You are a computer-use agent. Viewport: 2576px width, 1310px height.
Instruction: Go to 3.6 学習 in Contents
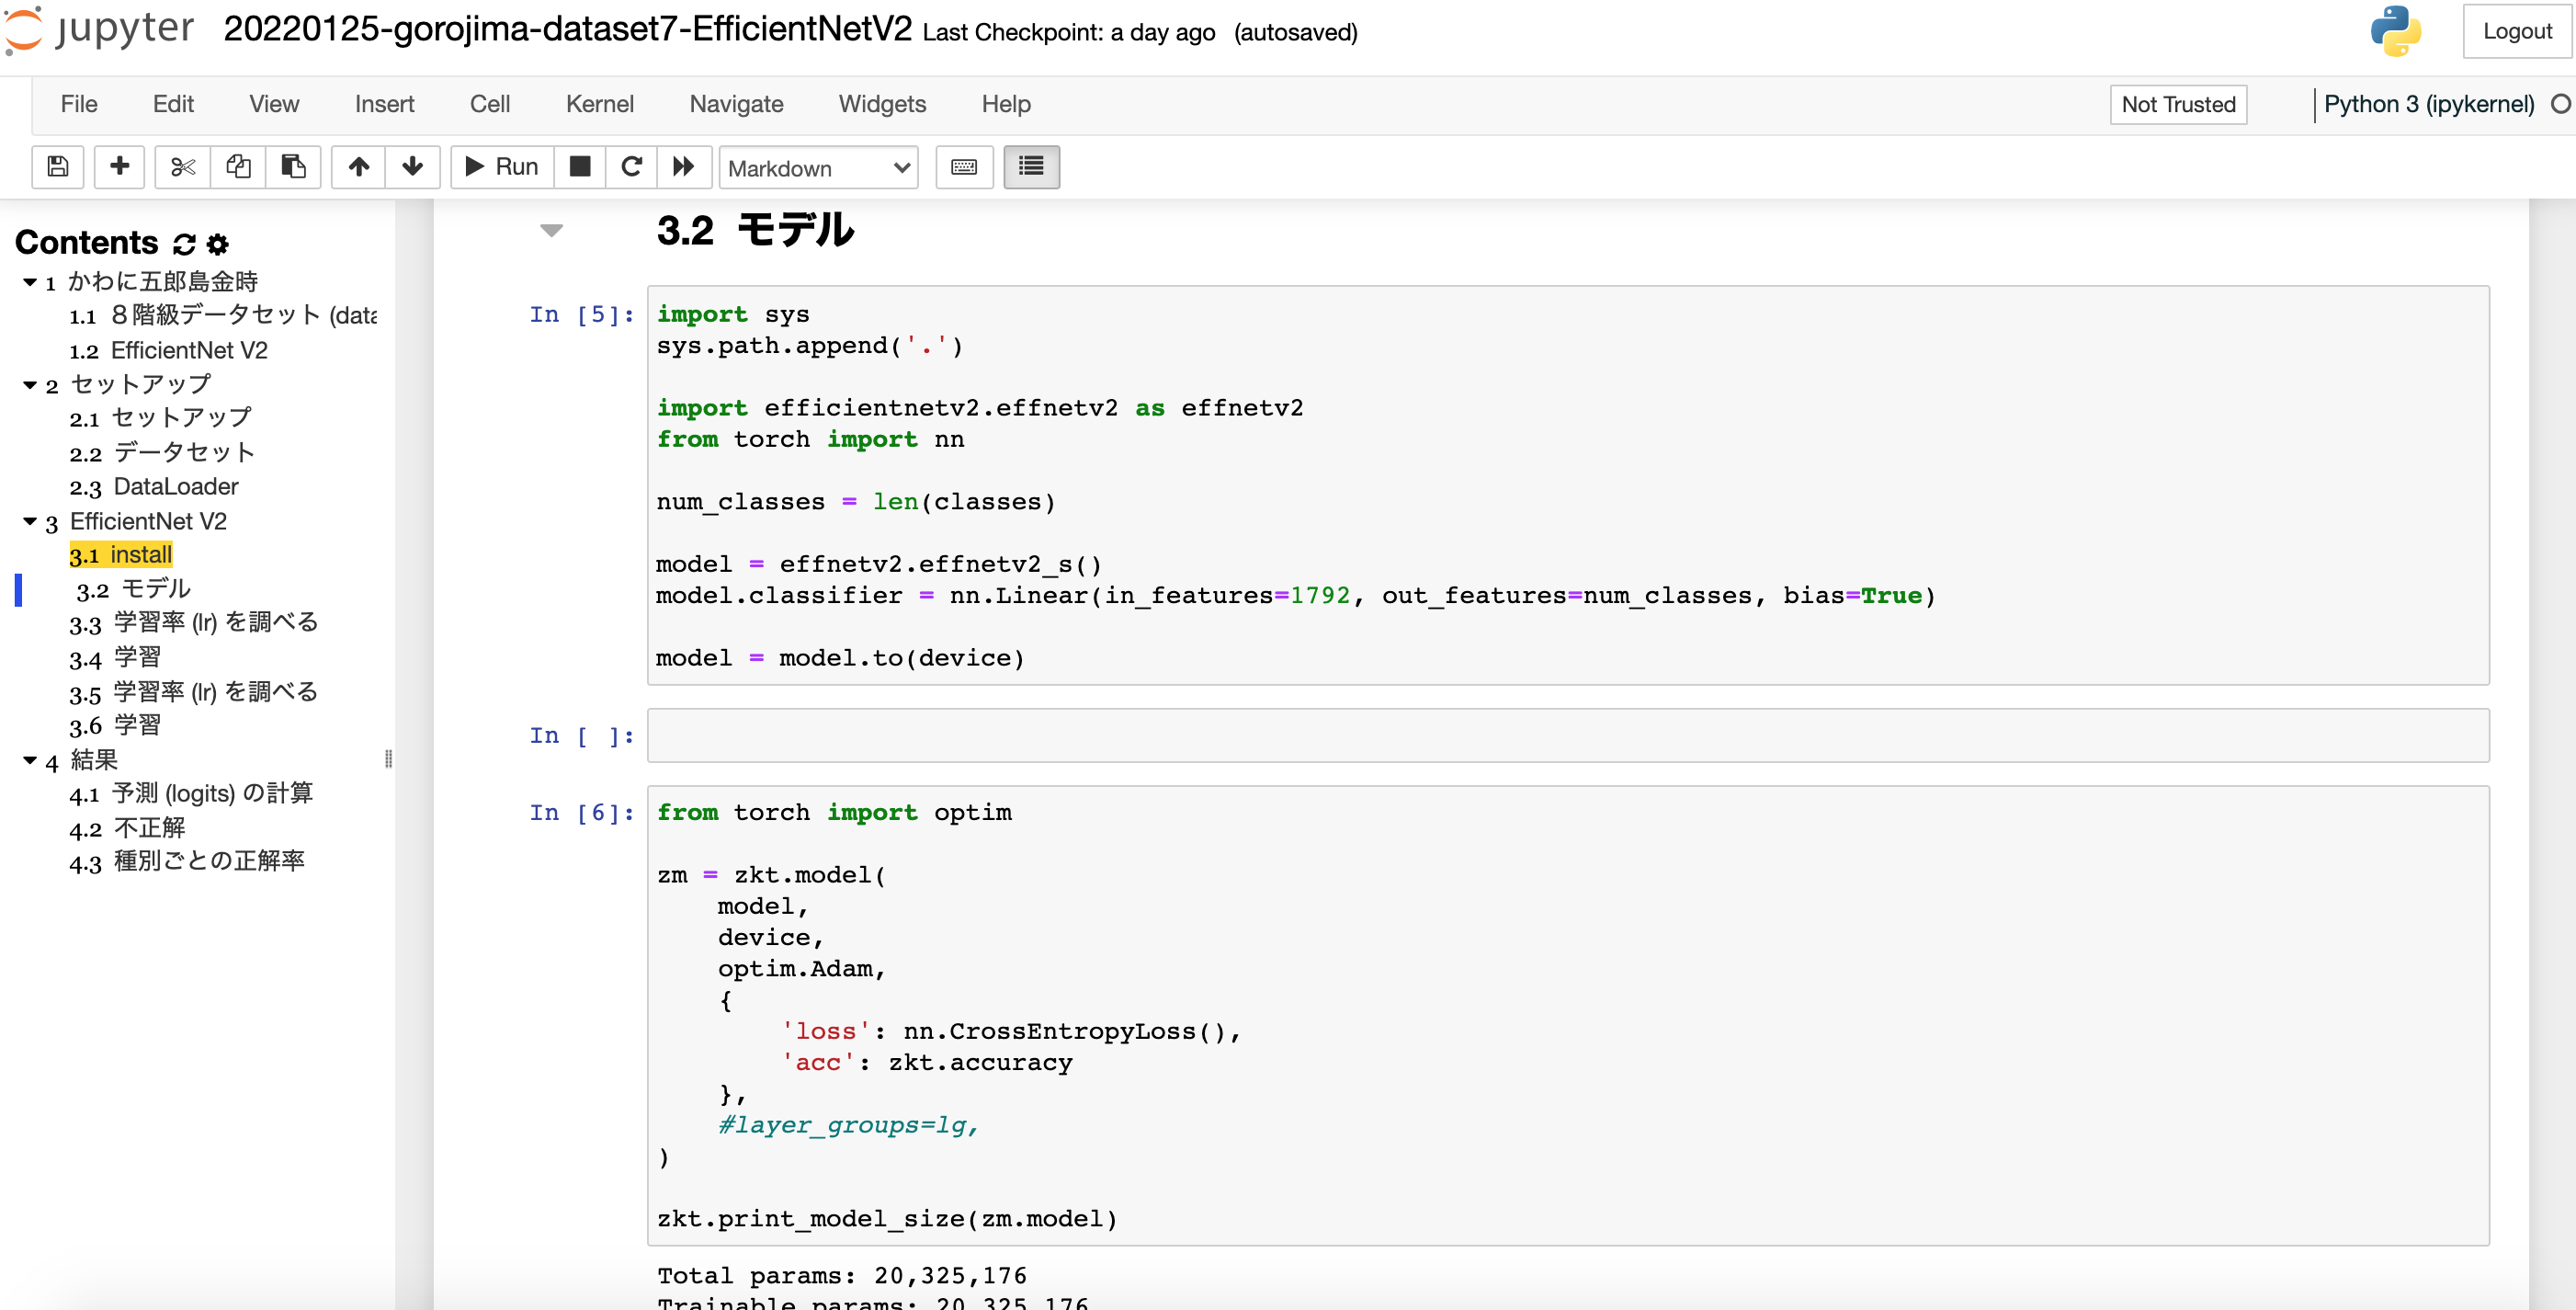pyautogui.click(x=115, y=725)
